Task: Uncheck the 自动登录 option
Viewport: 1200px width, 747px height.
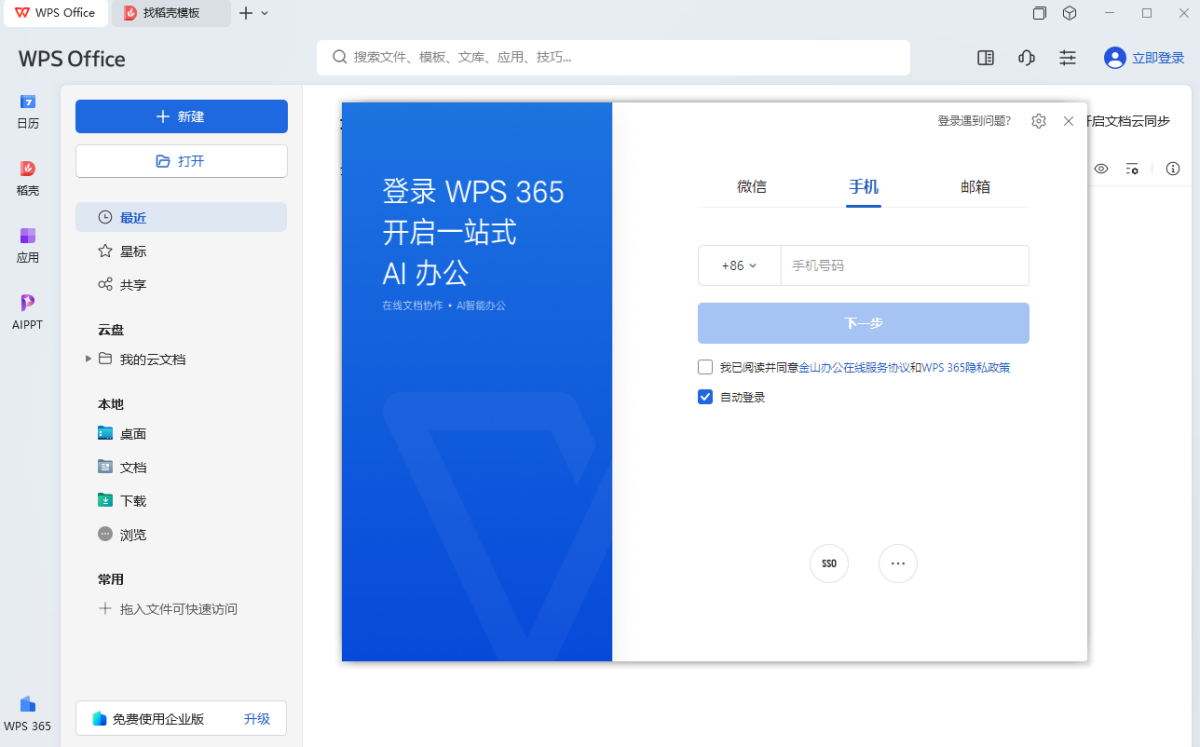Action: tap(705, 396)
